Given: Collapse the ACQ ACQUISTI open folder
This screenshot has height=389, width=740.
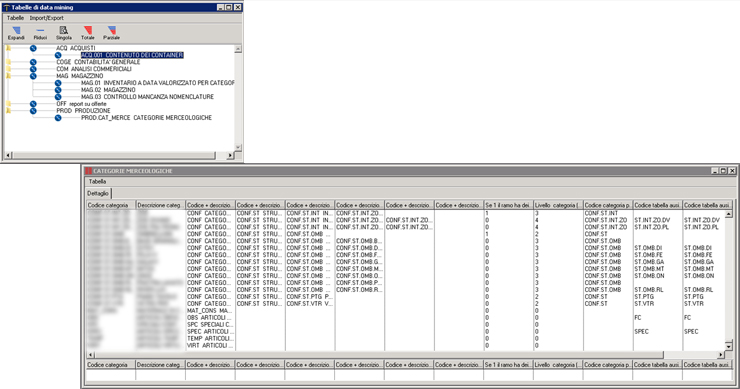Looking at the screenshot, I should click(x=8, y=48).
